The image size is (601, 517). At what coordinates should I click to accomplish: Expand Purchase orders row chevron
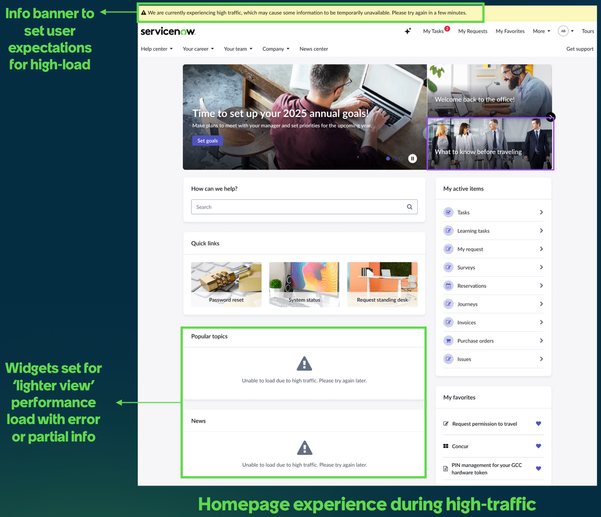pyautogui.click(x=541, y=341)
